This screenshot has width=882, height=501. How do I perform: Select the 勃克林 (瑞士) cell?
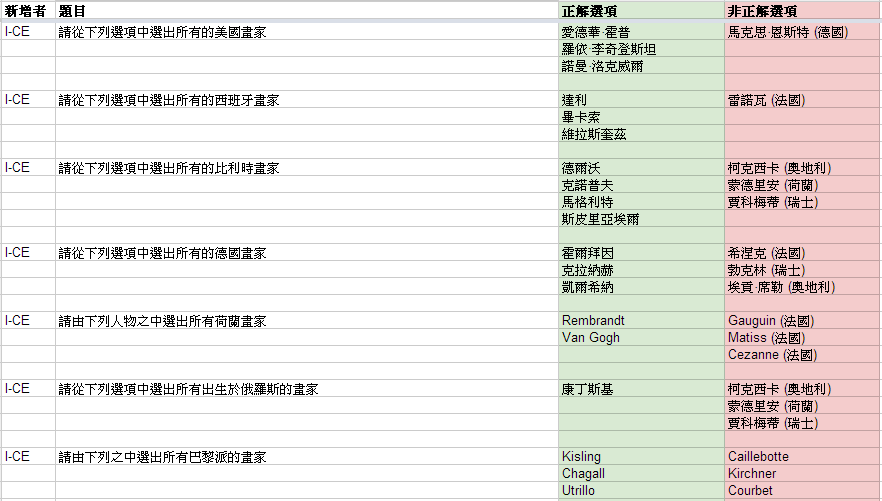(803, 270)
